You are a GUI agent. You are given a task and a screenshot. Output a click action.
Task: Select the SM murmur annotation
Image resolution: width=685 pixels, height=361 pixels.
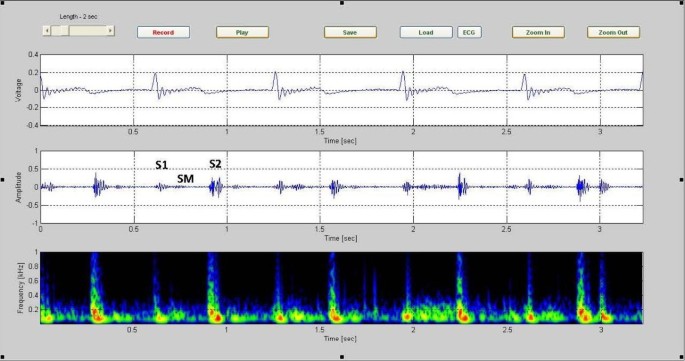[185, 178]
